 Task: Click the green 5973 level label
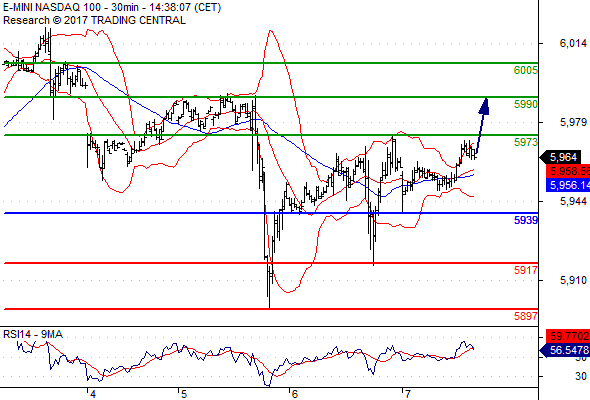tap(526, 142)
